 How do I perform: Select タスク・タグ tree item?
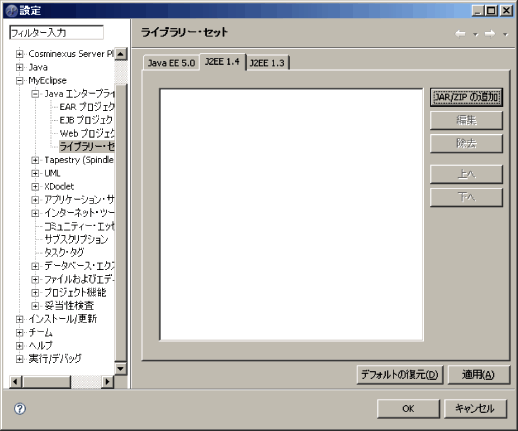[64, 253]
